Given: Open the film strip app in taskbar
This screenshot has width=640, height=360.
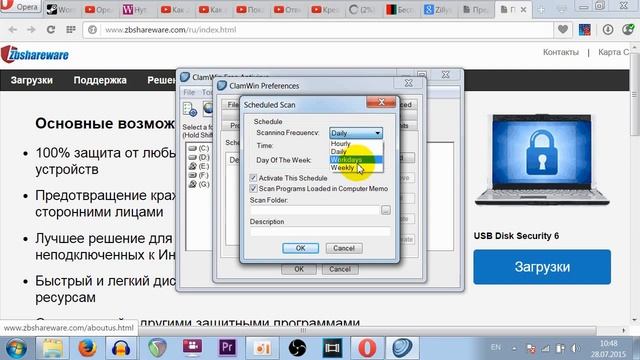Looking at the screenshot, I should click(x=332, y=348).
